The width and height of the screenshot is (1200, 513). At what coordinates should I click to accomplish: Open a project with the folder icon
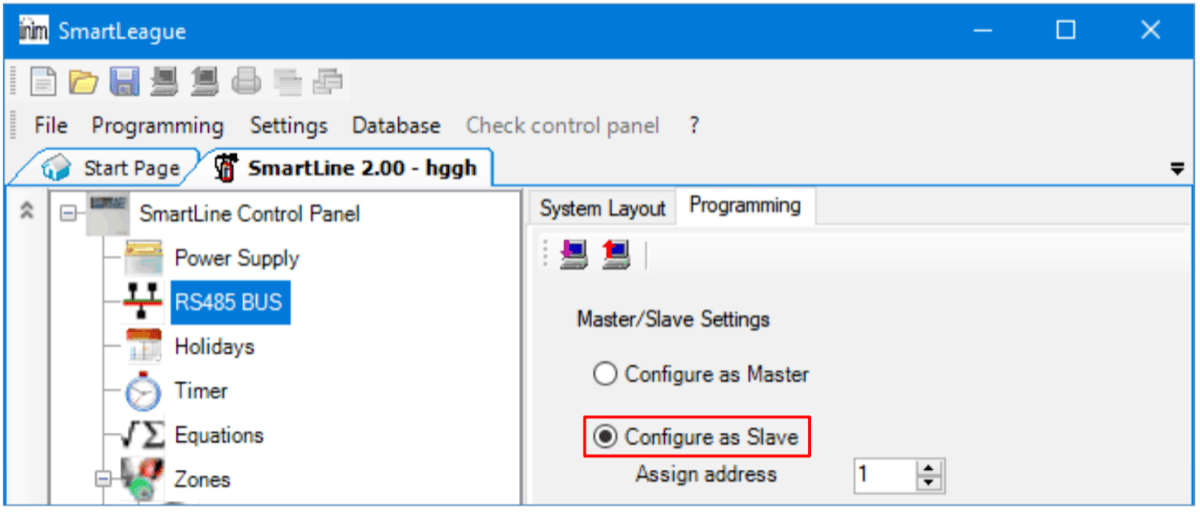pos(84,81)
